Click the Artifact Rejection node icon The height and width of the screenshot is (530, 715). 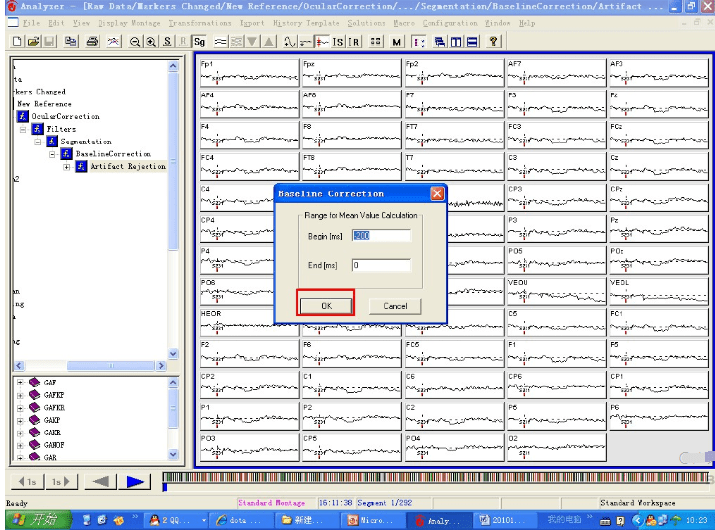(81, 166)
